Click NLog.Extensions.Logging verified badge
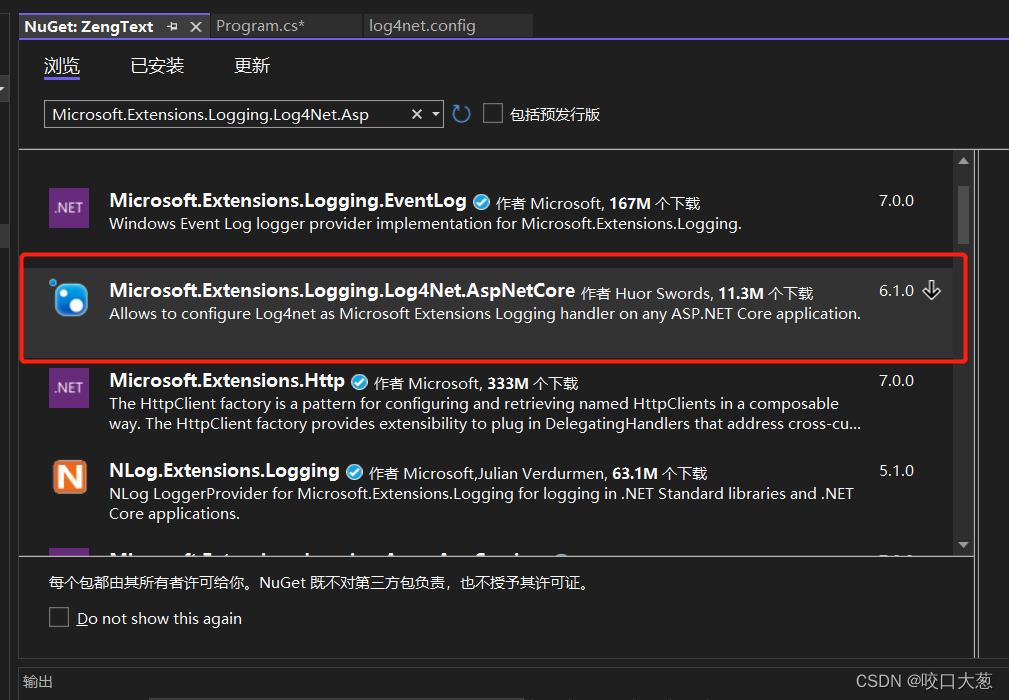1009x700 pixels. point(355,472)
